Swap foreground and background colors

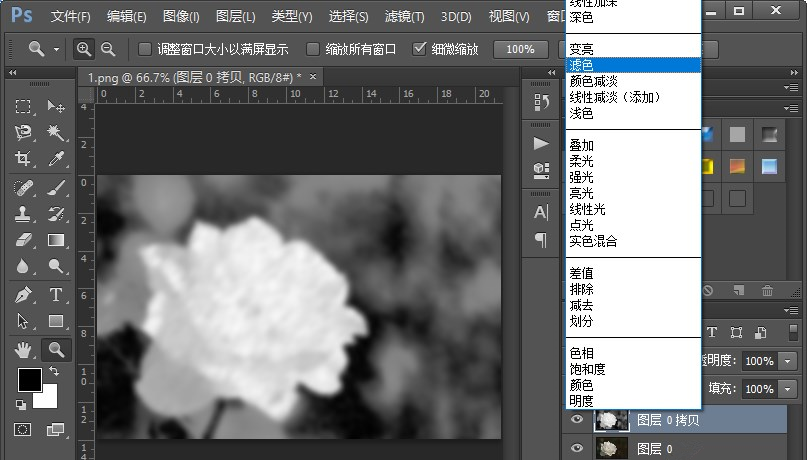click(x=54, y=370)
